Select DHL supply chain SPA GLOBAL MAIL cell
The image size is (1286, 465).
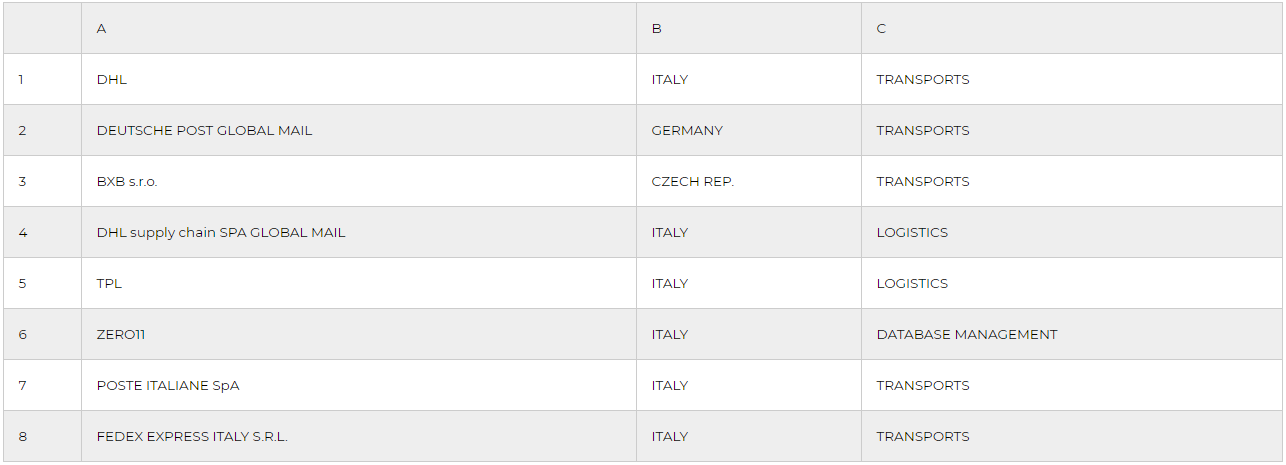click(x=221, y=232)
